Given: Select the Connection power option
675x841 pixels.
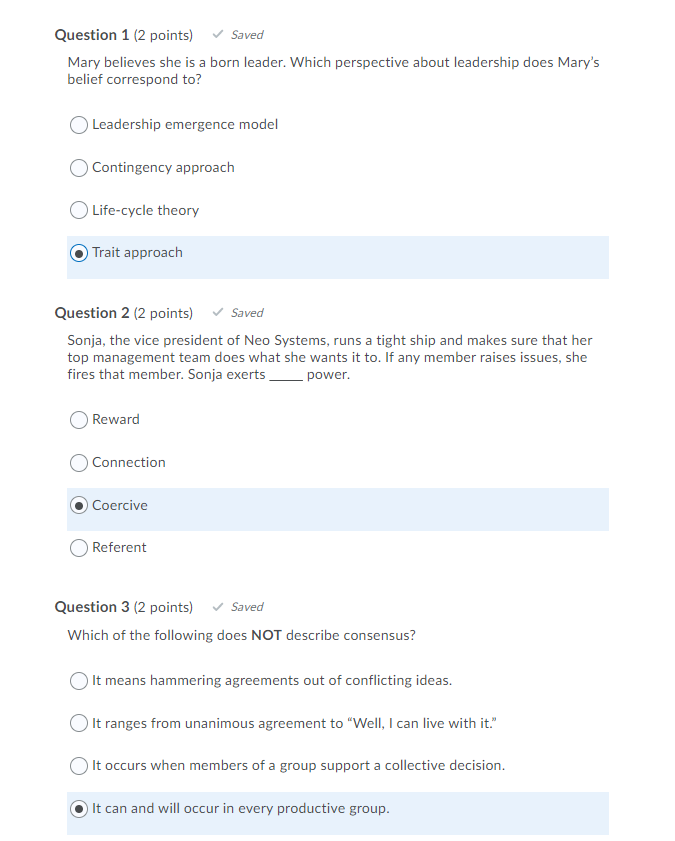Looking at the screenshot, I should [x=79, y=463].
